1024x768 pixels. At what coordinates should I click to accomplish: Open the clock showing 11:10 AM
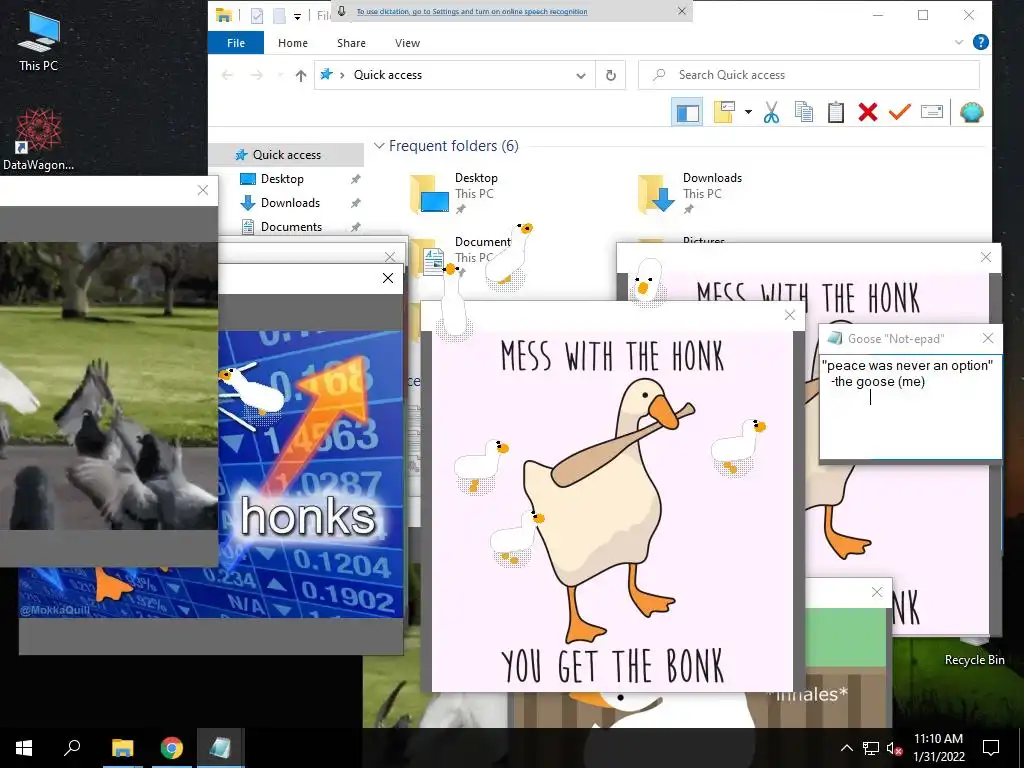(938, 748)
